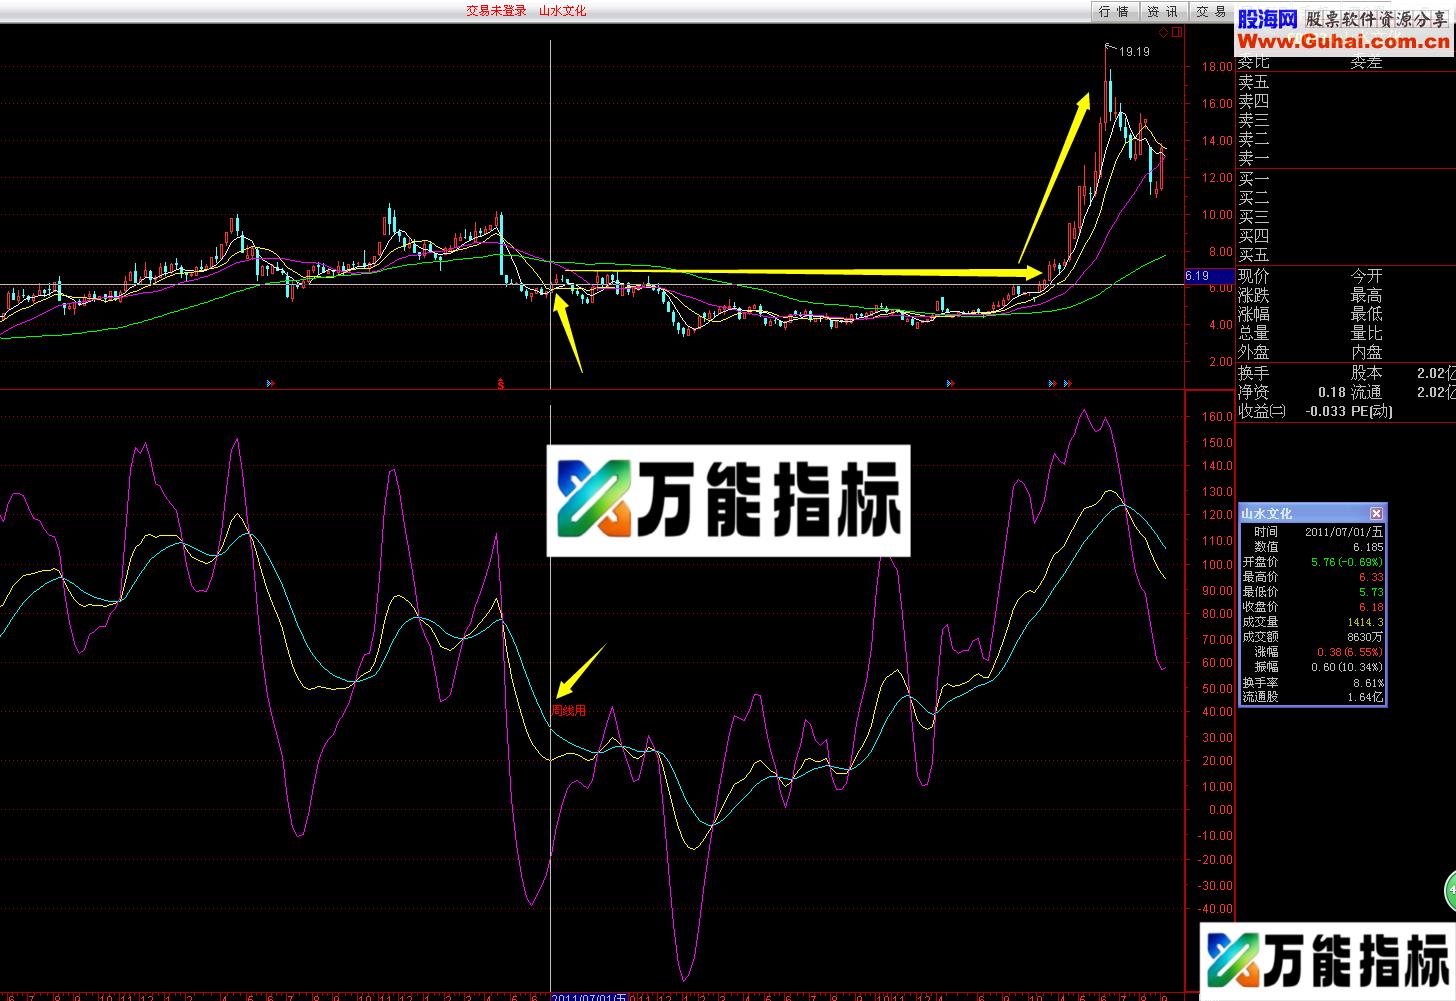Click the double-arrow pair at divider's far right
Image resolution: width=1456 pixels, height=1001 pixels.
tap(1058, 383)
